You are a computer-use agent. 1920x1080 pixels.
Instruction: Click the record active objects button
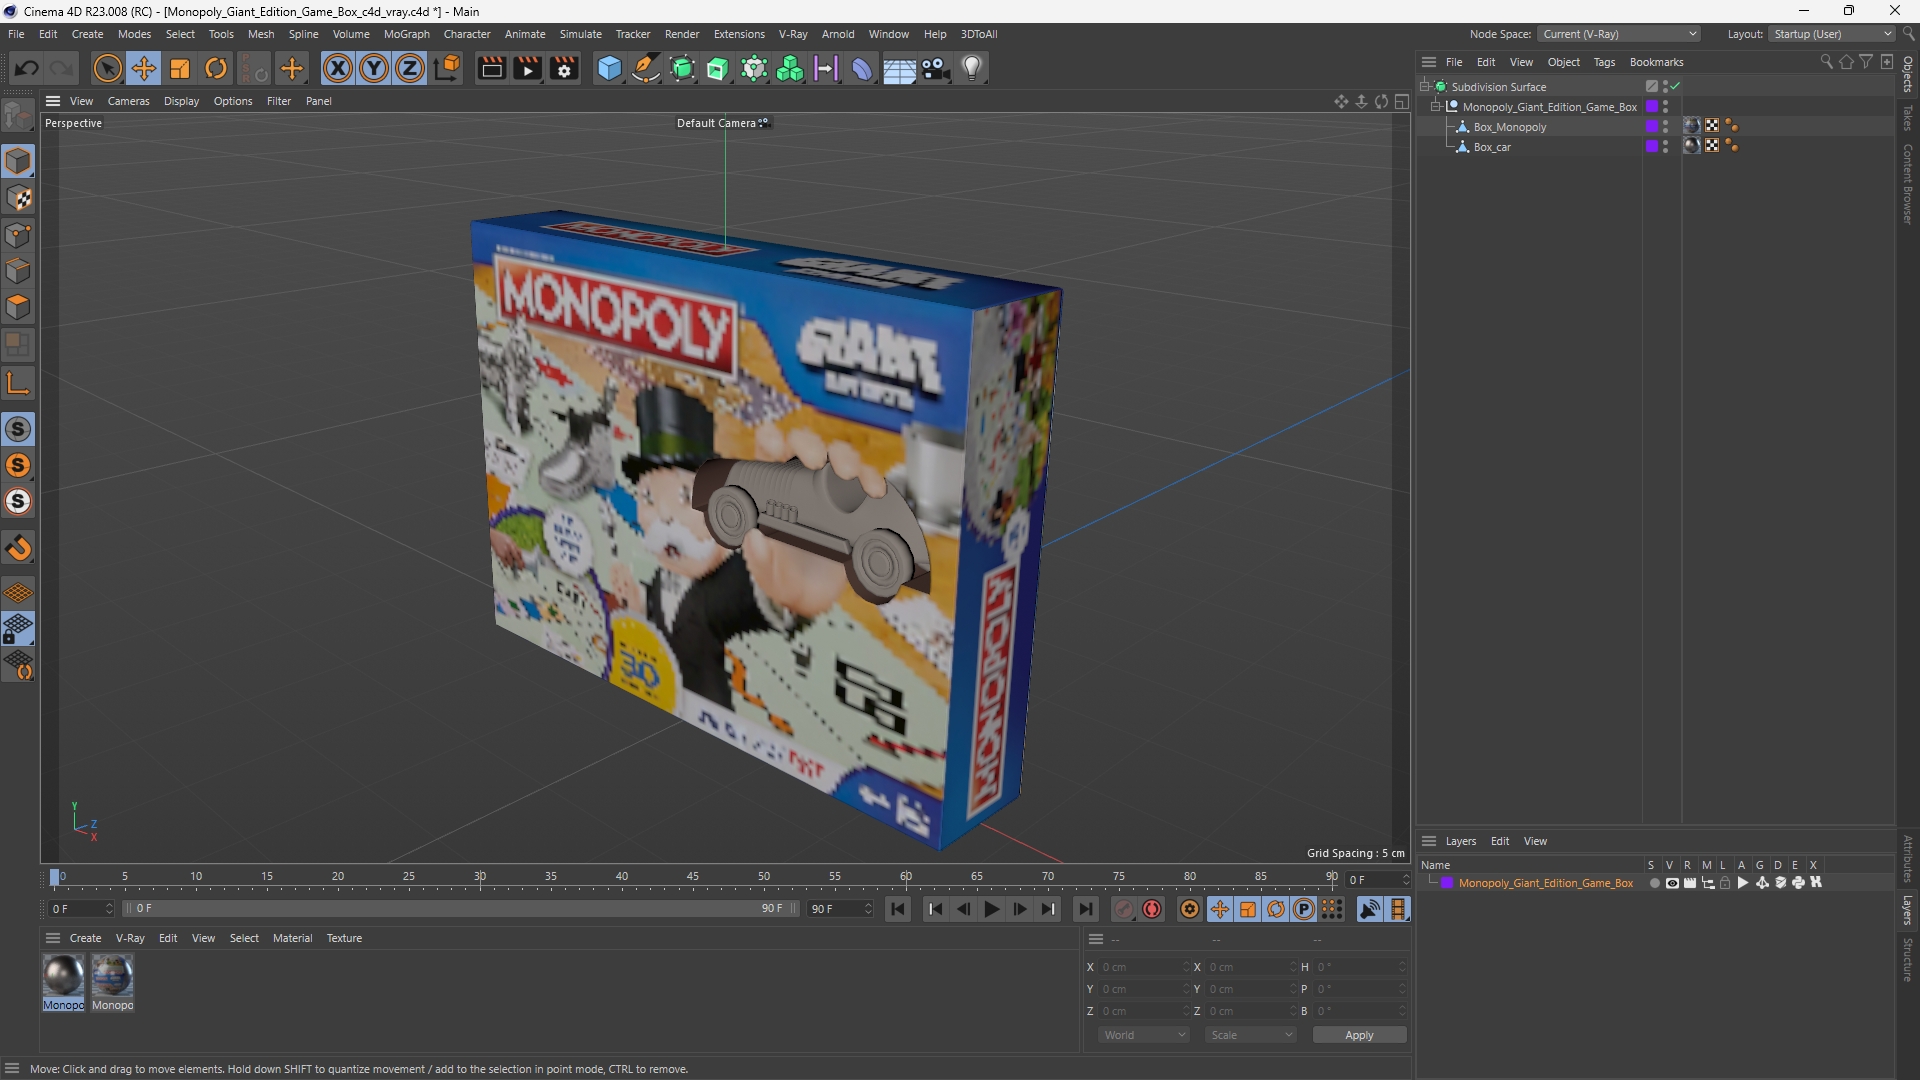tap(1124, 909)
